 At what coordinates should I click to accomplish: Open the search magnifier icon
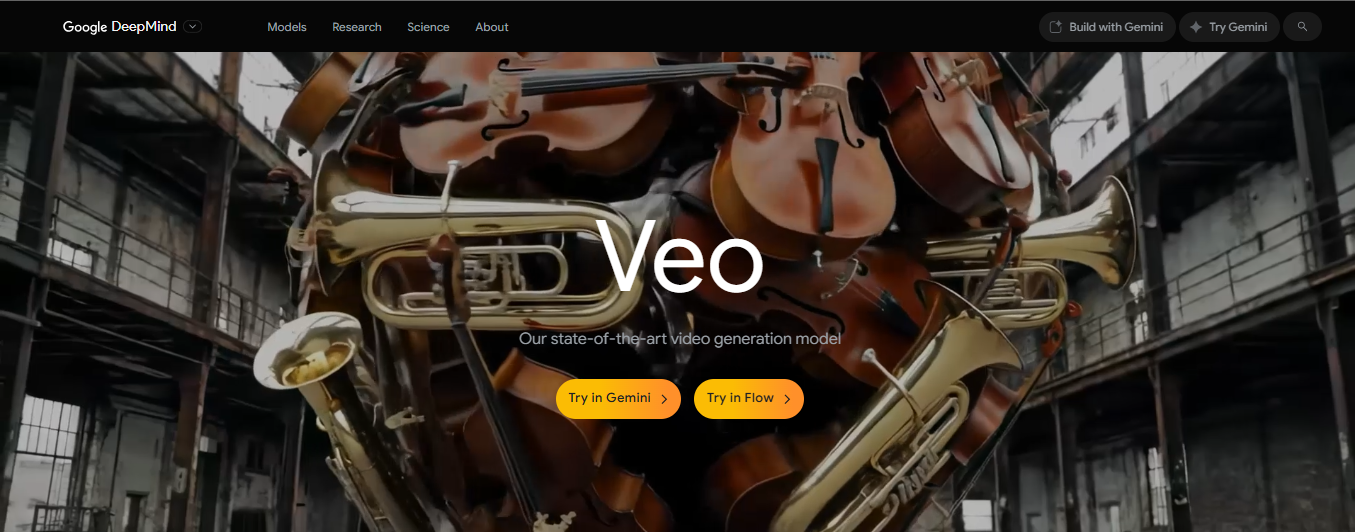1302,27
